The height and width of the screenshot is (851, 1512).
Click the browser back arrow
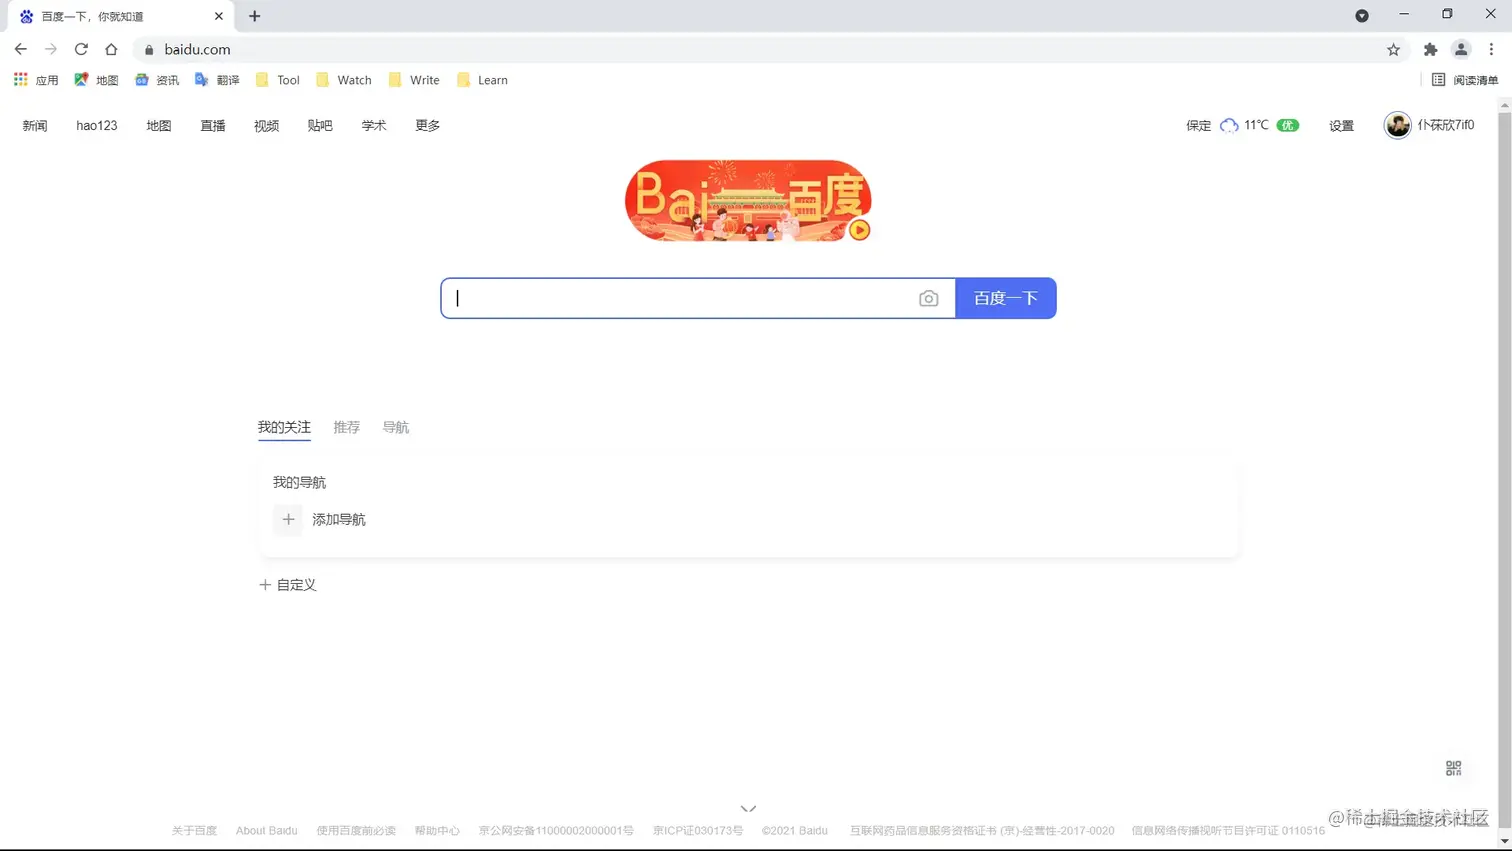pos(21,49)
